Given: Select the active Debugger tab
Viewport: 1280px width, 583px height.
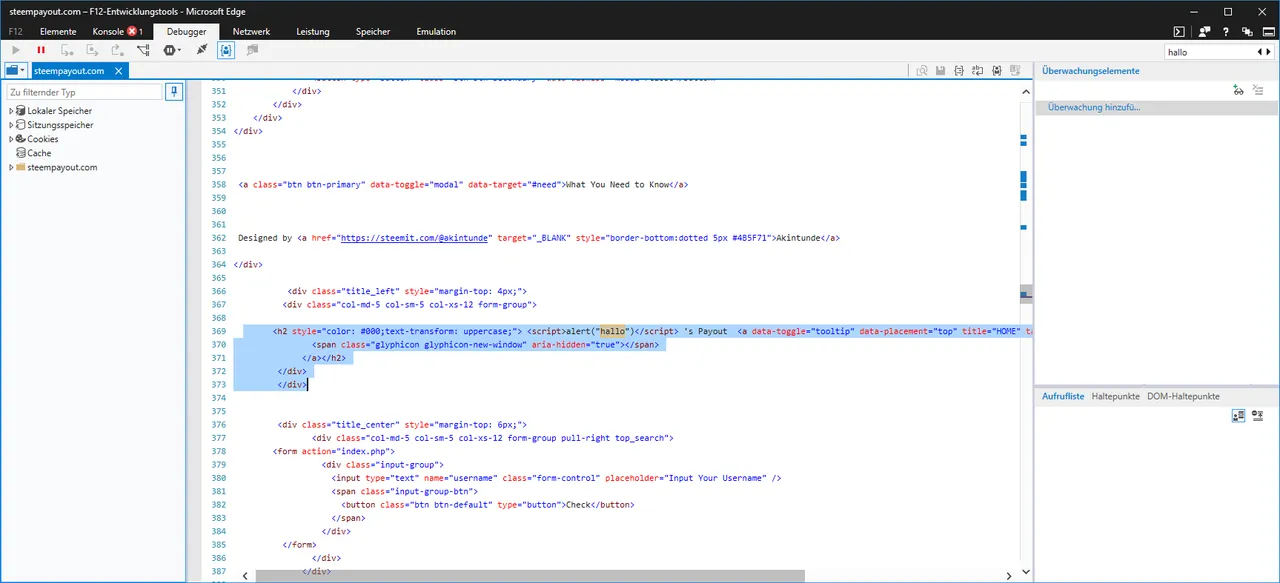Looking at the screenshot, I should click(186, 31).
